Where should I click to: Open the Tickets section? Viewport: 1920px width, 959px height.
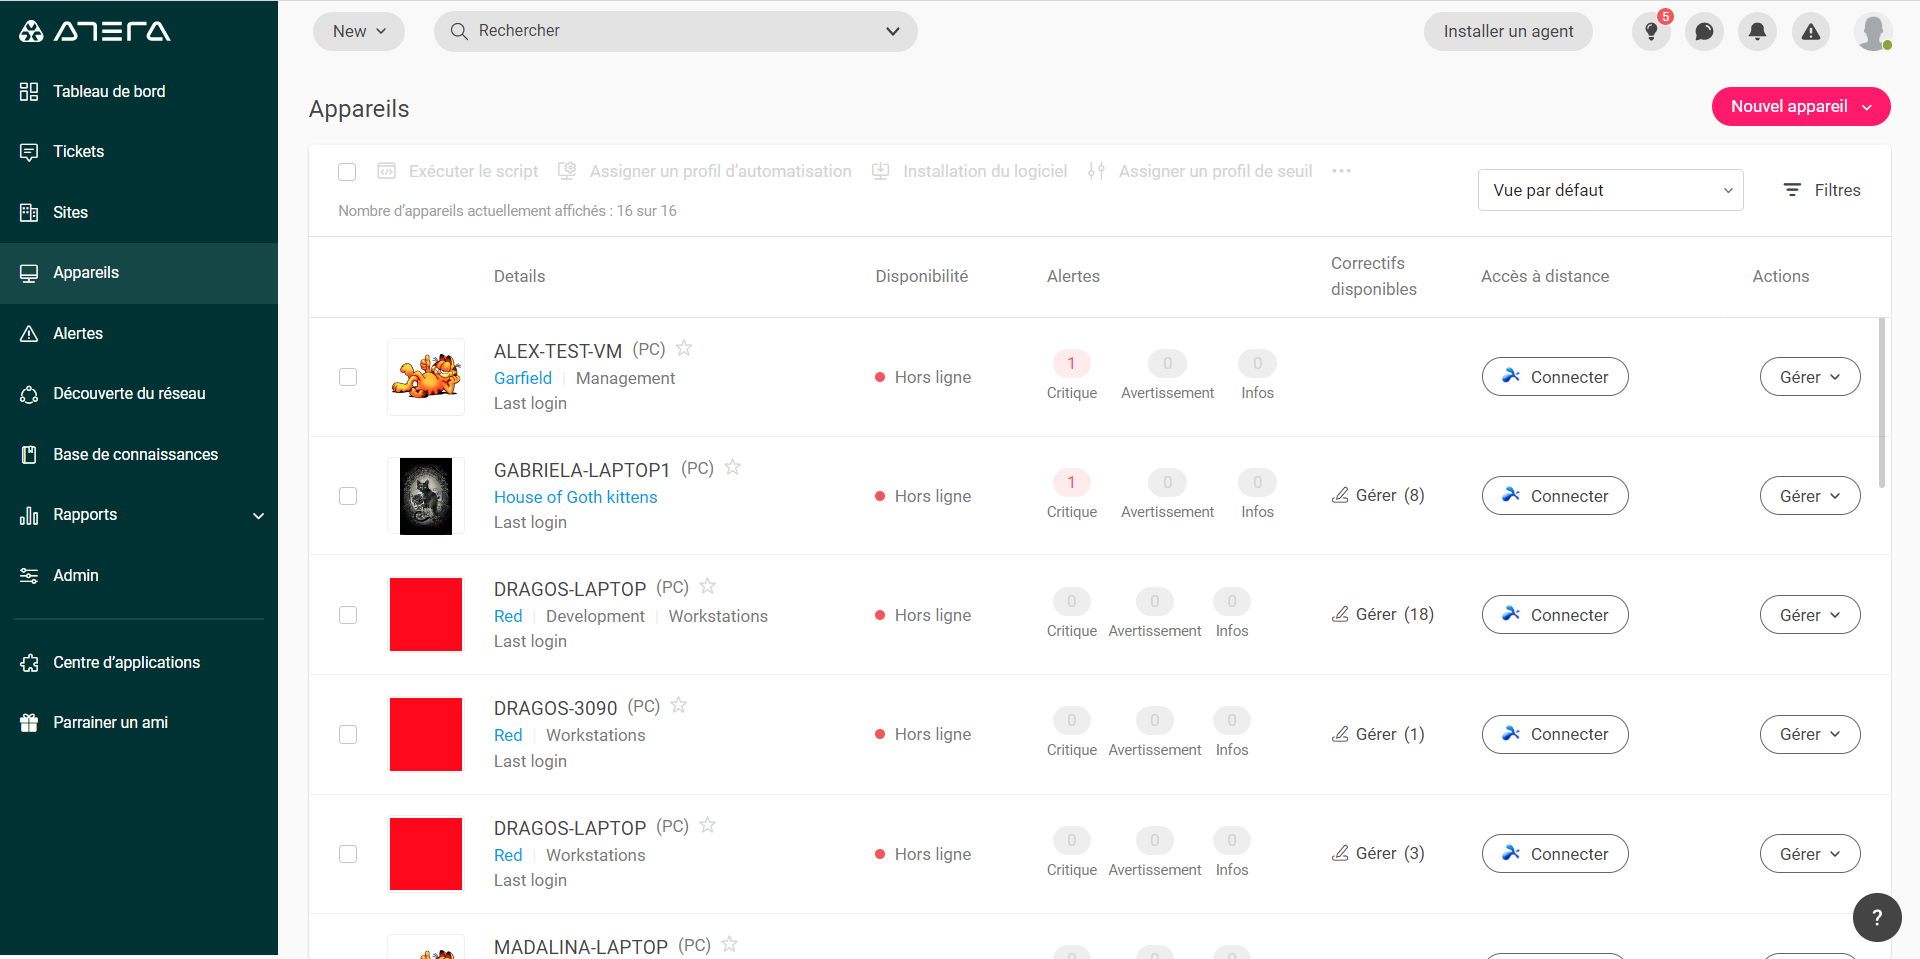[x=139, y=152]
